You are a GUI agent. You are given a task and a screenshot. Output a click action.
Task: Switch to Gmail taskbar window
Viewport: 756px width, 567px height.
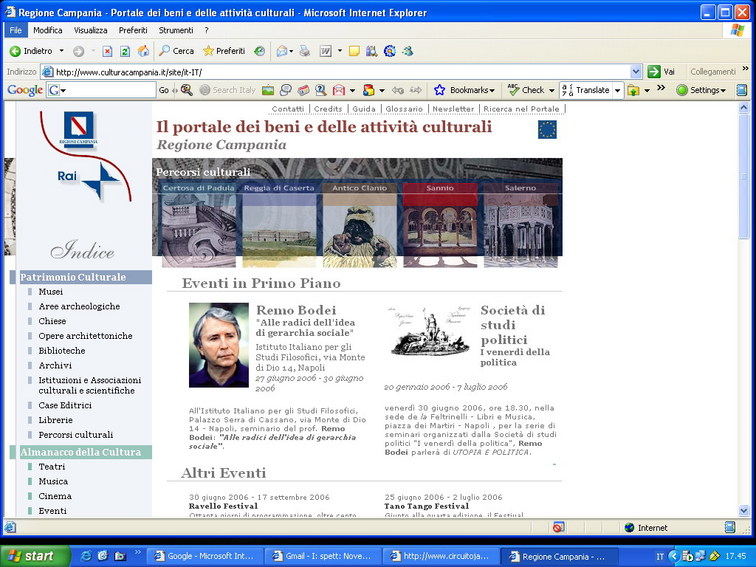pos(322,556)
